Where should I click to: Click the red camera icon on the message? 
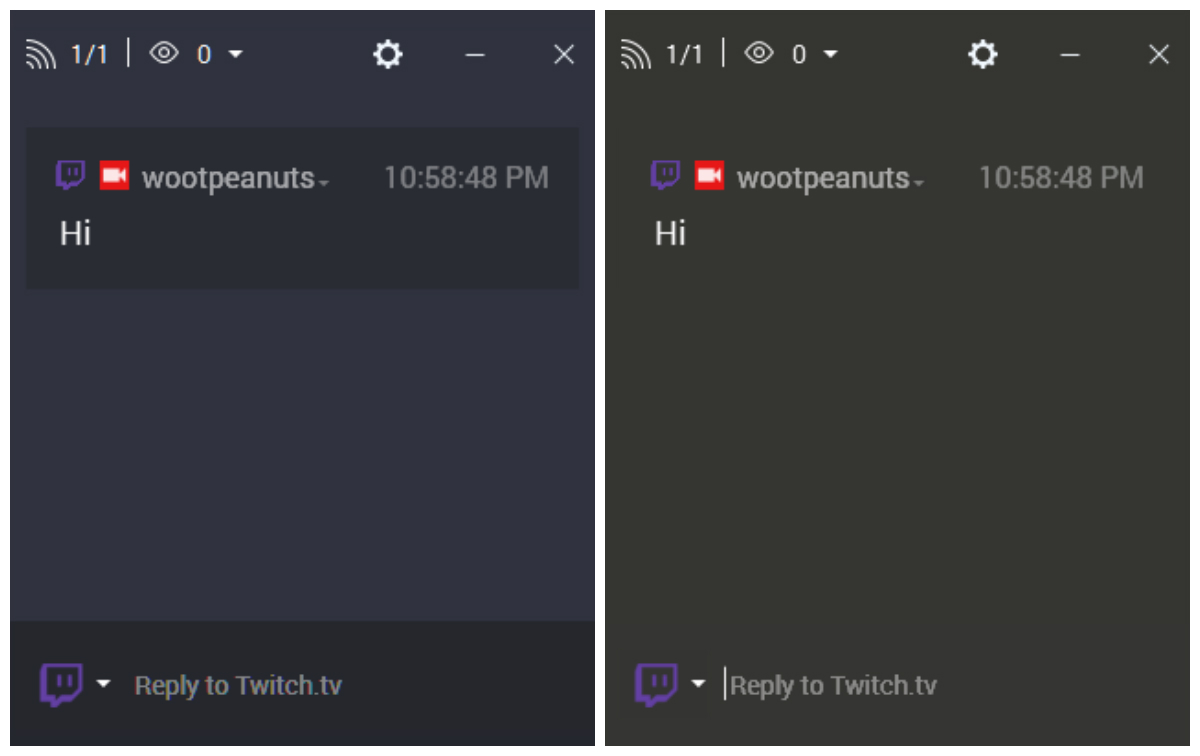[113, 175]
